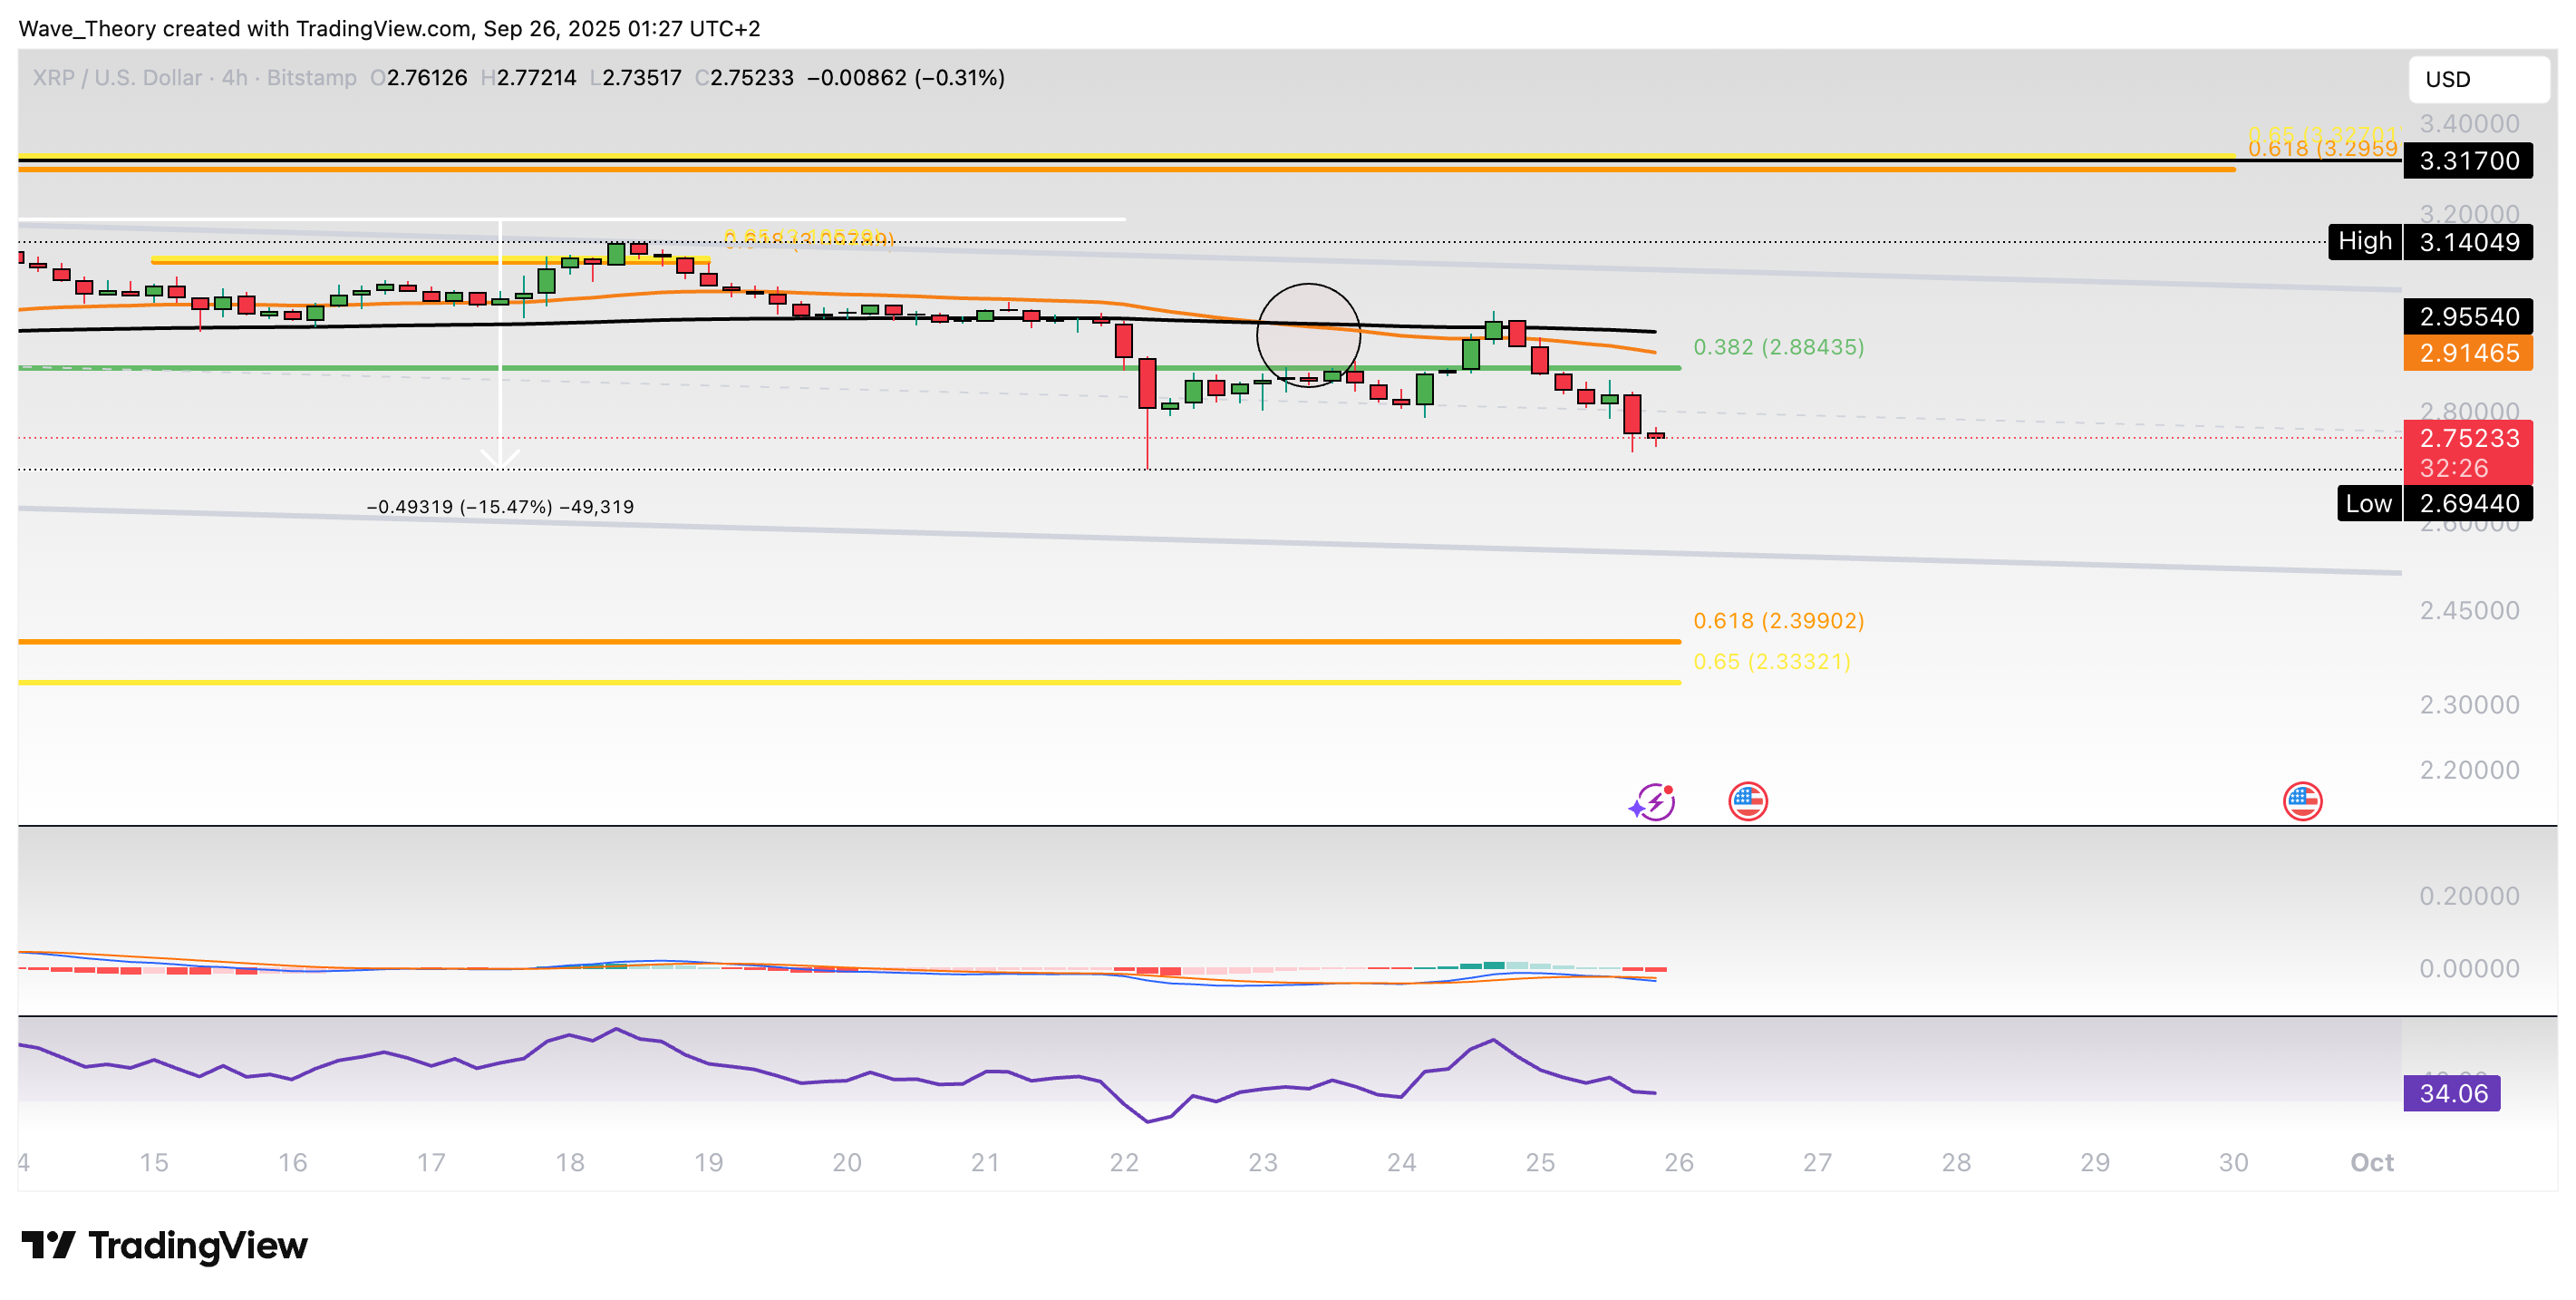This screenshot has width=2576, height=1300.
Task: Click the 0.618 (2.39902) Fibonacci level label
Action: 1779,622
